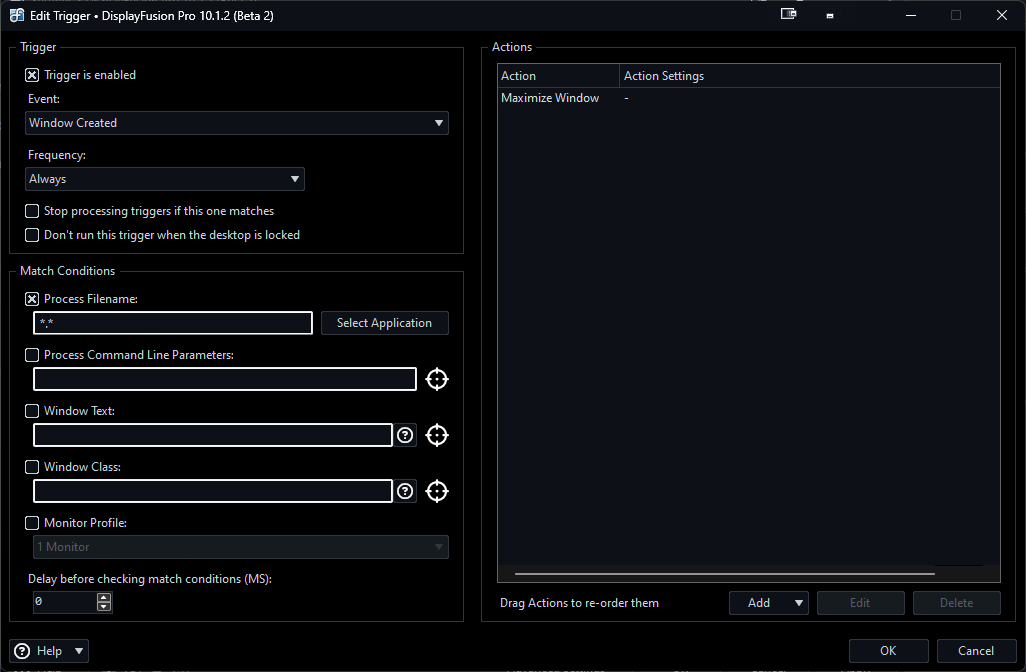
Task: Click the Actions list horizontal scrollbar
Action: (x=724, y=574)
